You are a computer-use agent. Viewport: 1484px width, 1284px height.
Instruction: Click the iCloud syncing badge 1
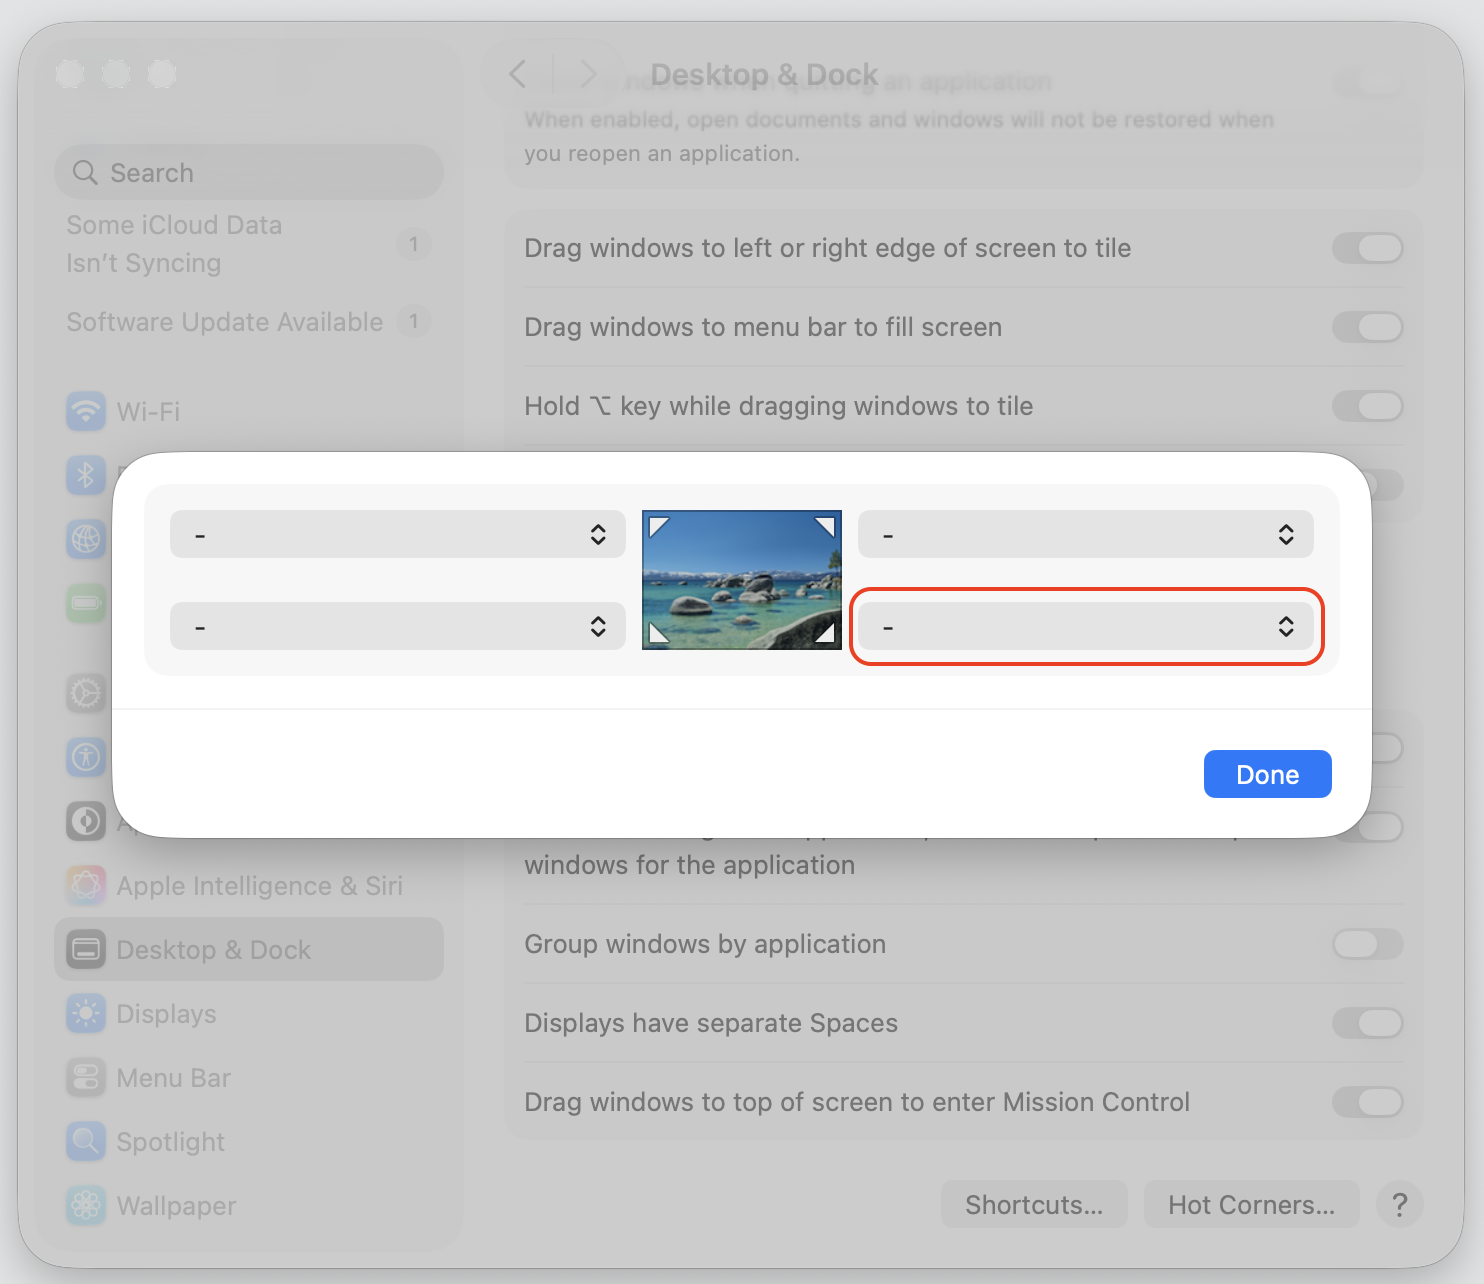(413, 244)
